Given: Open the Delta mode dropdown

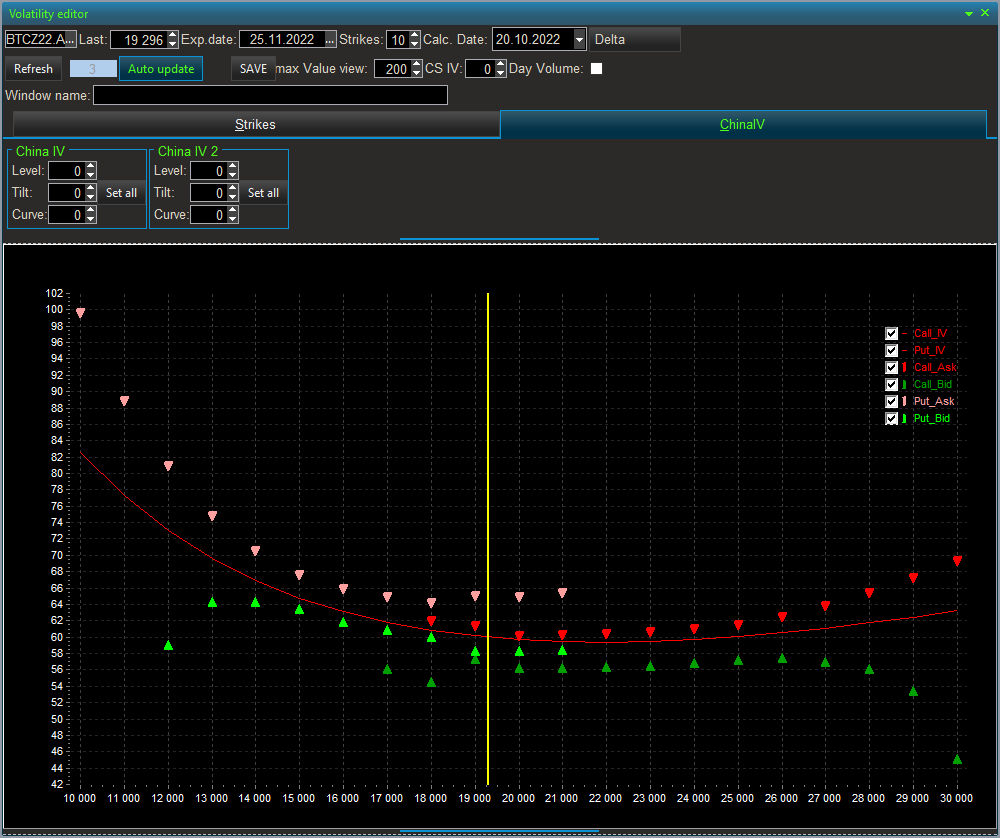Looking at the screenshot, I should (x=635, y=40).
